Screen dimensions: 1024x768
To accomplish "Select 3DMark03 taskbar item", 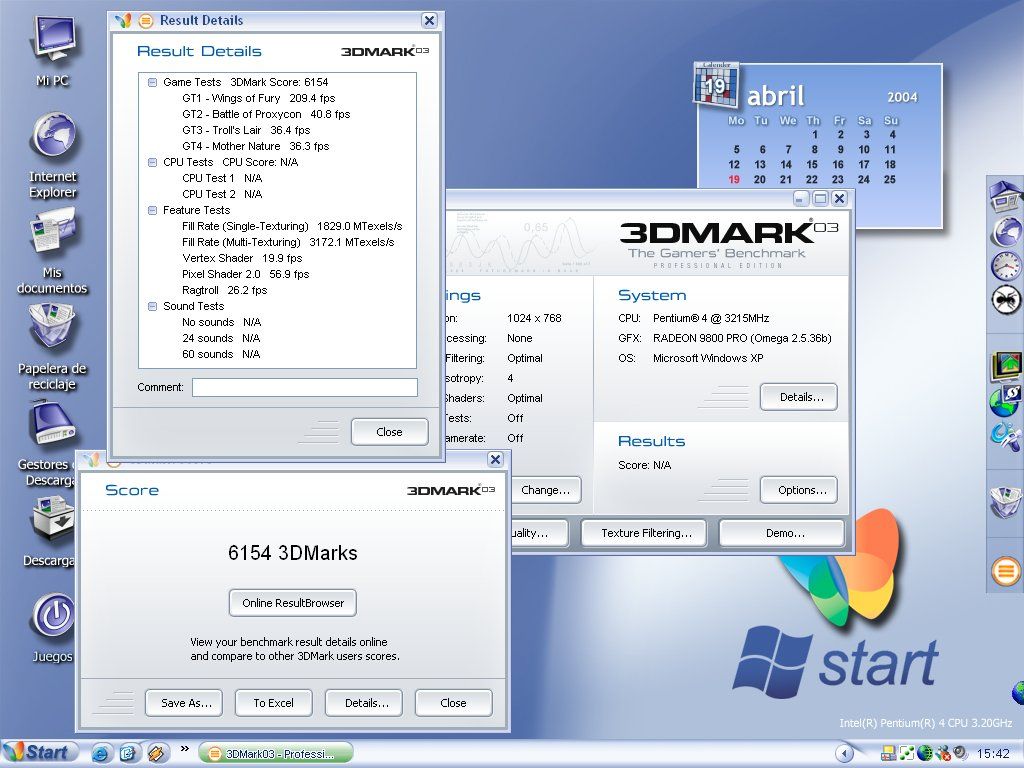I will (x=277, y=753).
